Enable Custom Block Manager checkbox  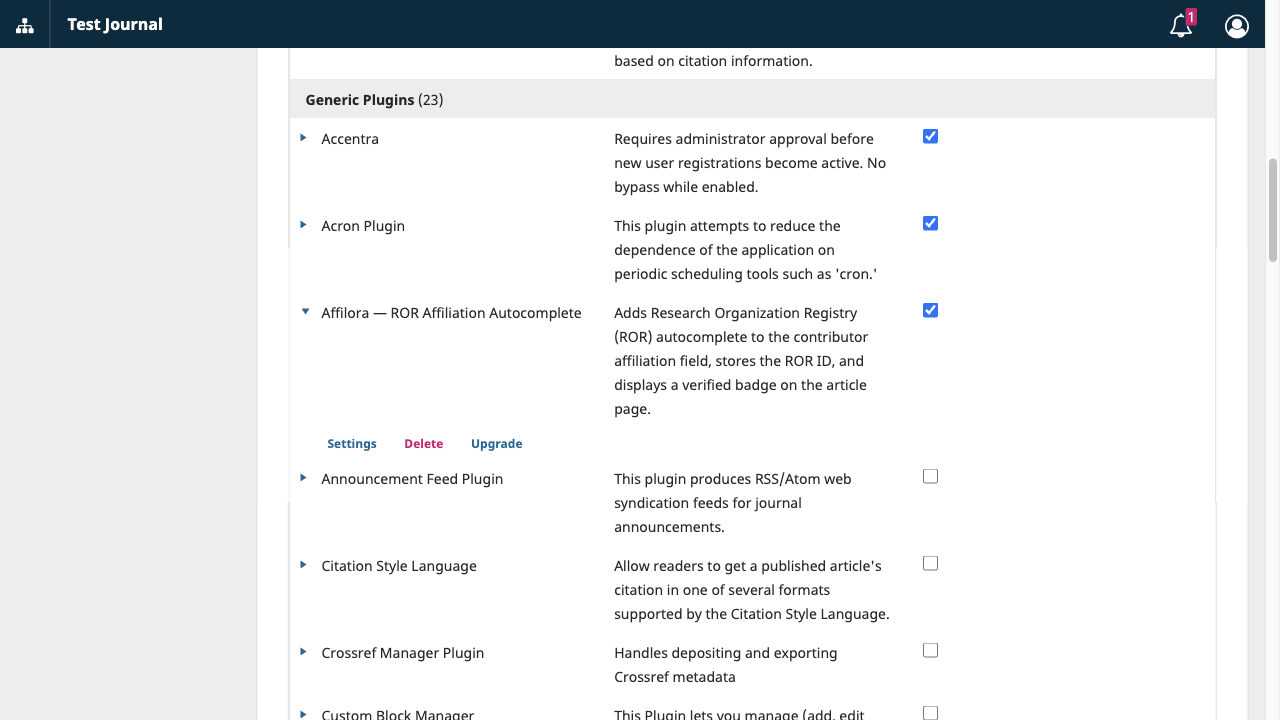[x=930, y=713]
